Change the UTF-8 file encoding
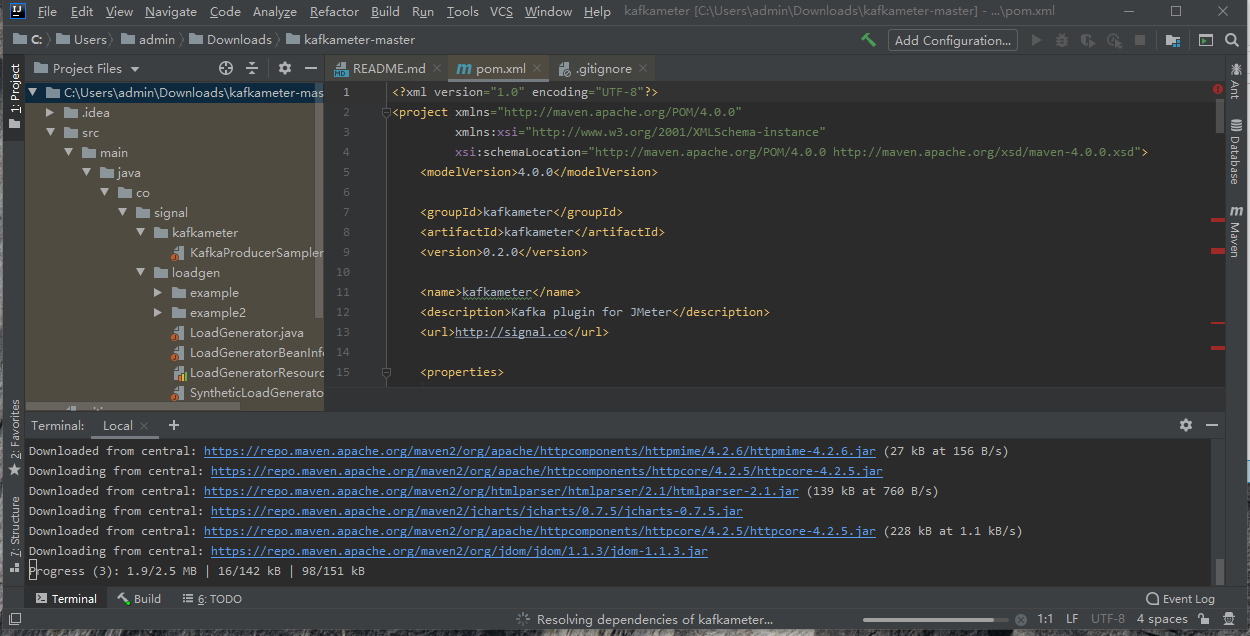This screenshot has width=1250, height=636. 1108,619
